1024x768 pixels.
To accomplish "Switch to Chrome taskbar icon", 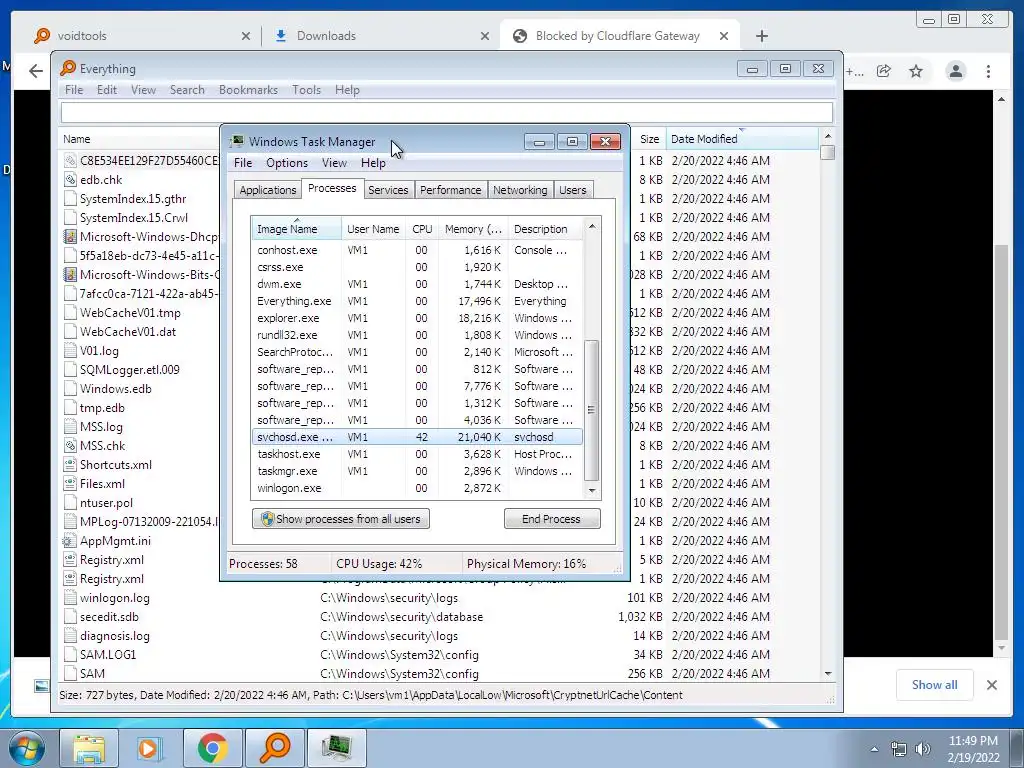I will coord(212,748).
